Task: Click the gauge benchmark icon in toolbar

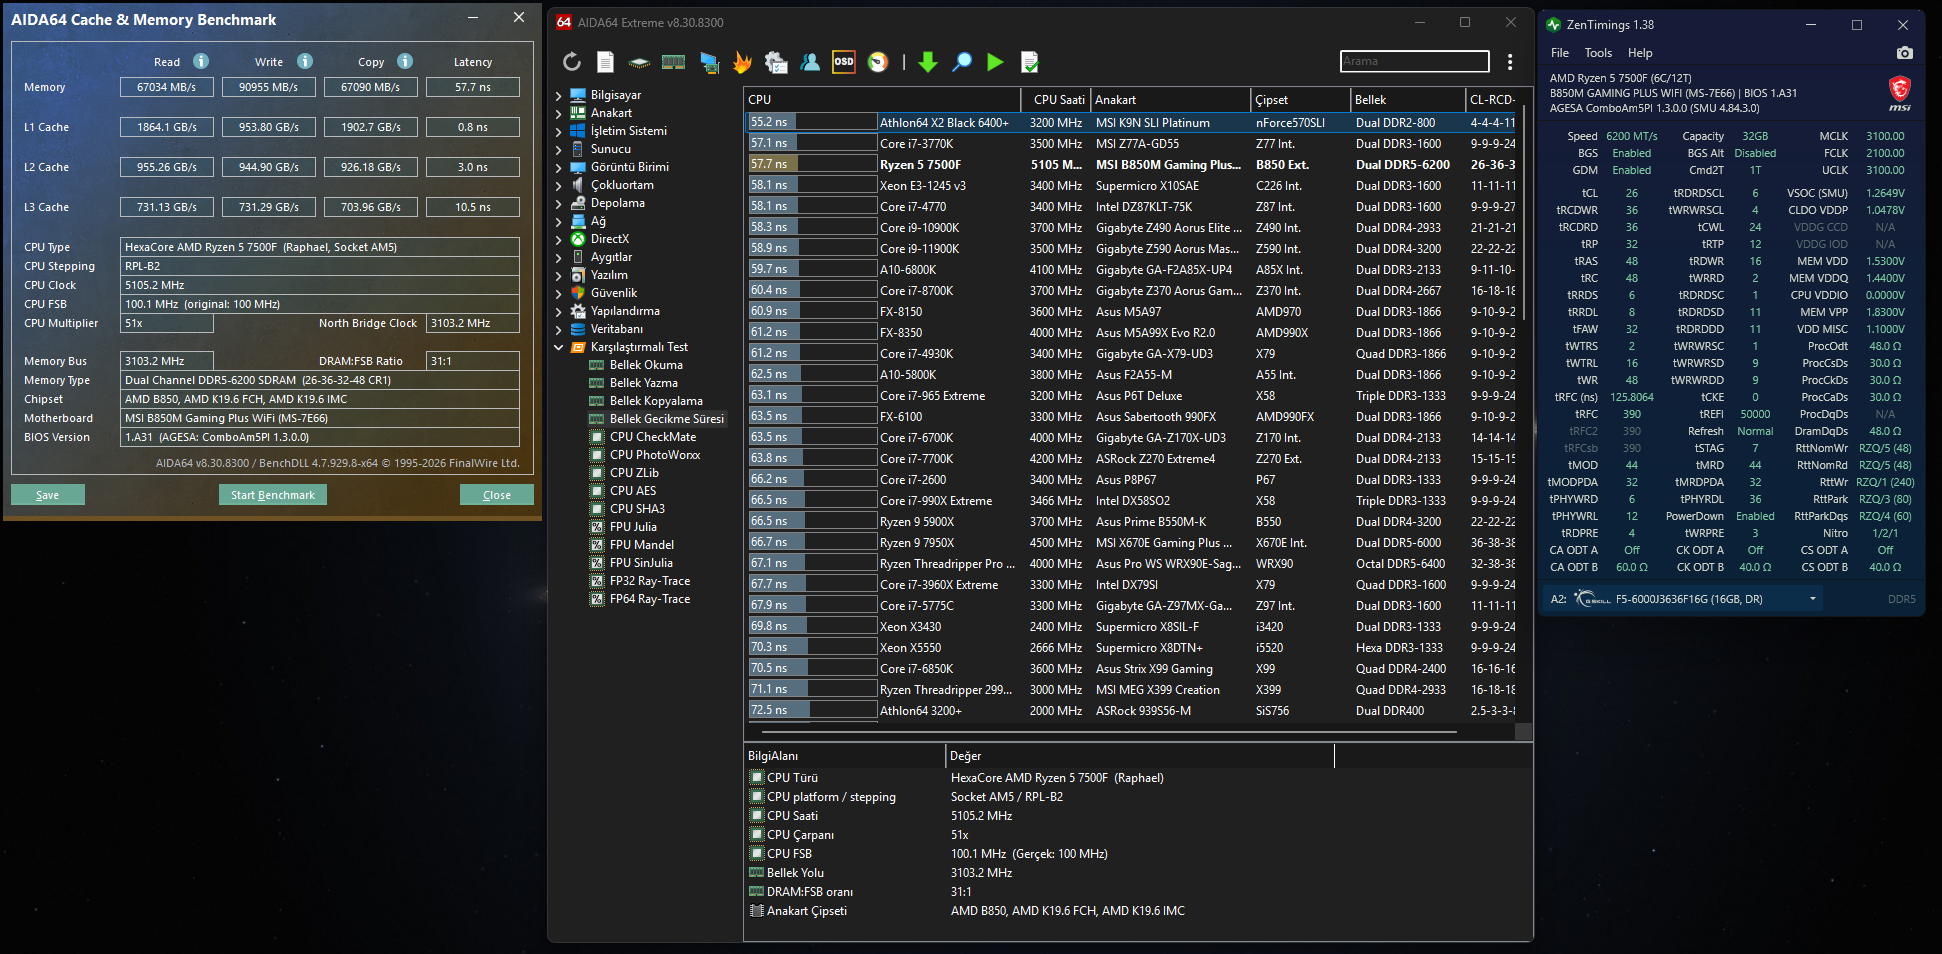Action: pos(878,62)
